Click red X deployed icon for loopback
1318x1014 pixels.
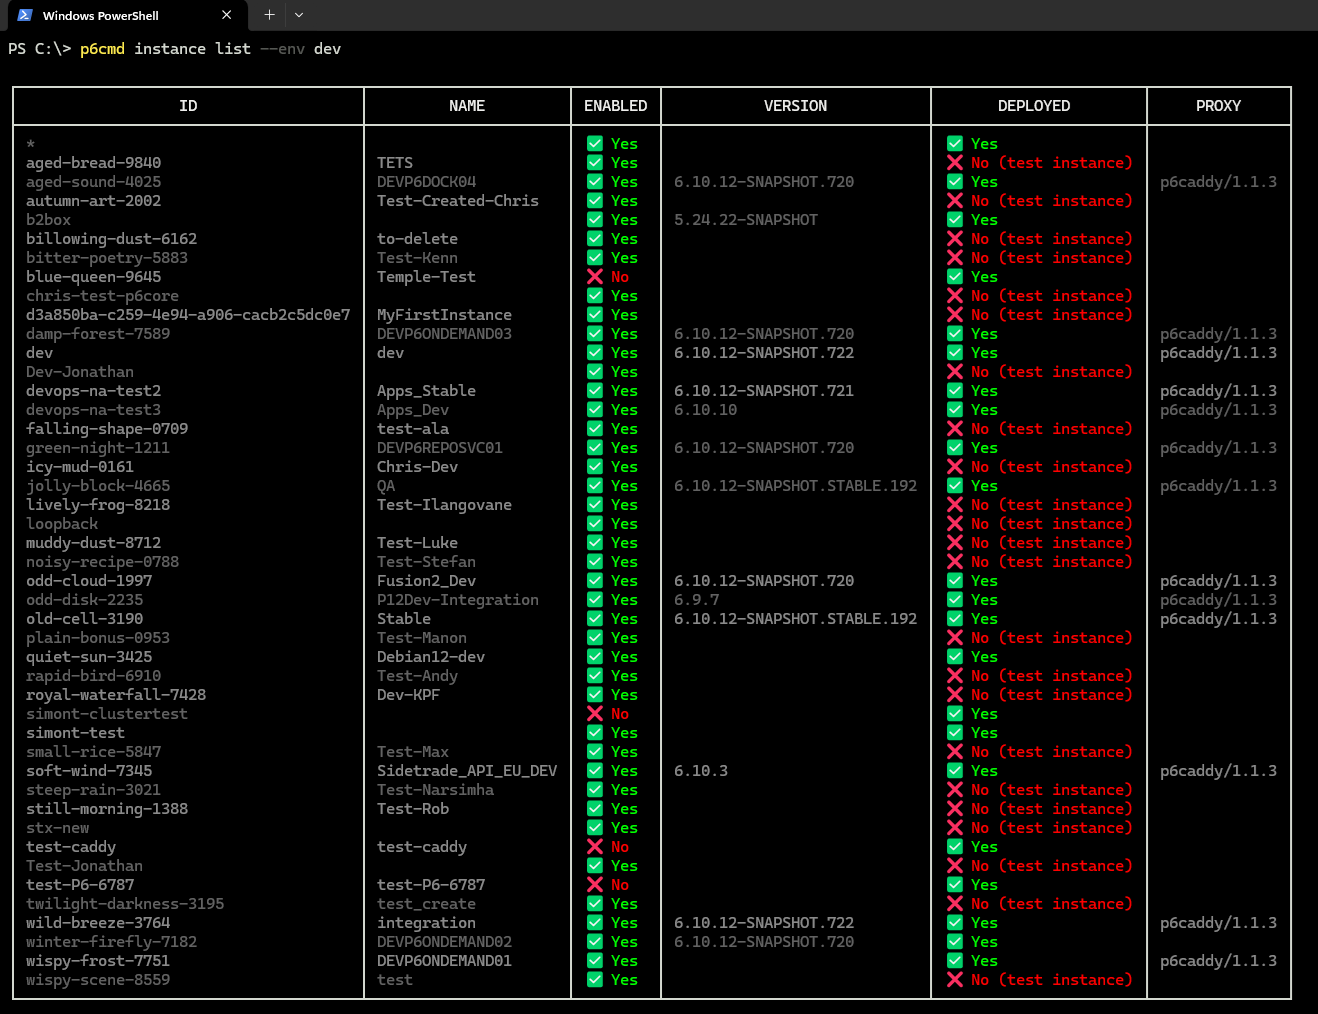[x=955, y=524]
